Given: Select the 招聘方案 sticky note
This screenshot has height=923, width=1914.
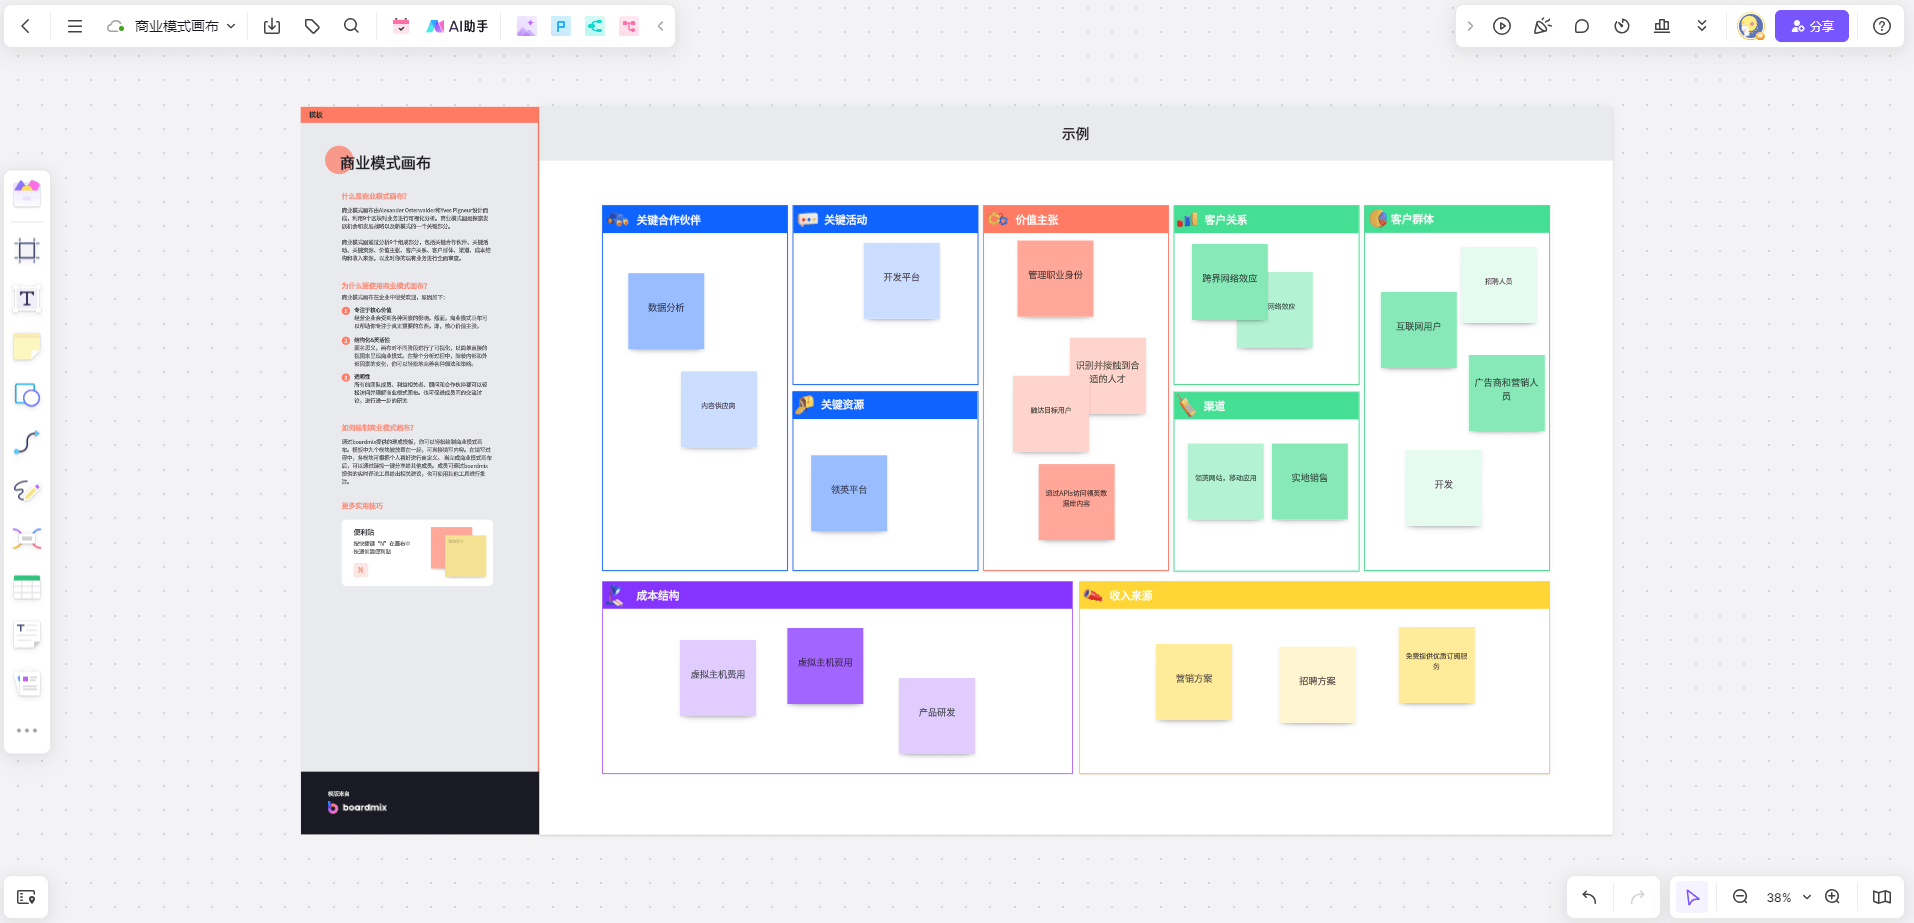Looking at the screenshot, I should pos(1317,684).
